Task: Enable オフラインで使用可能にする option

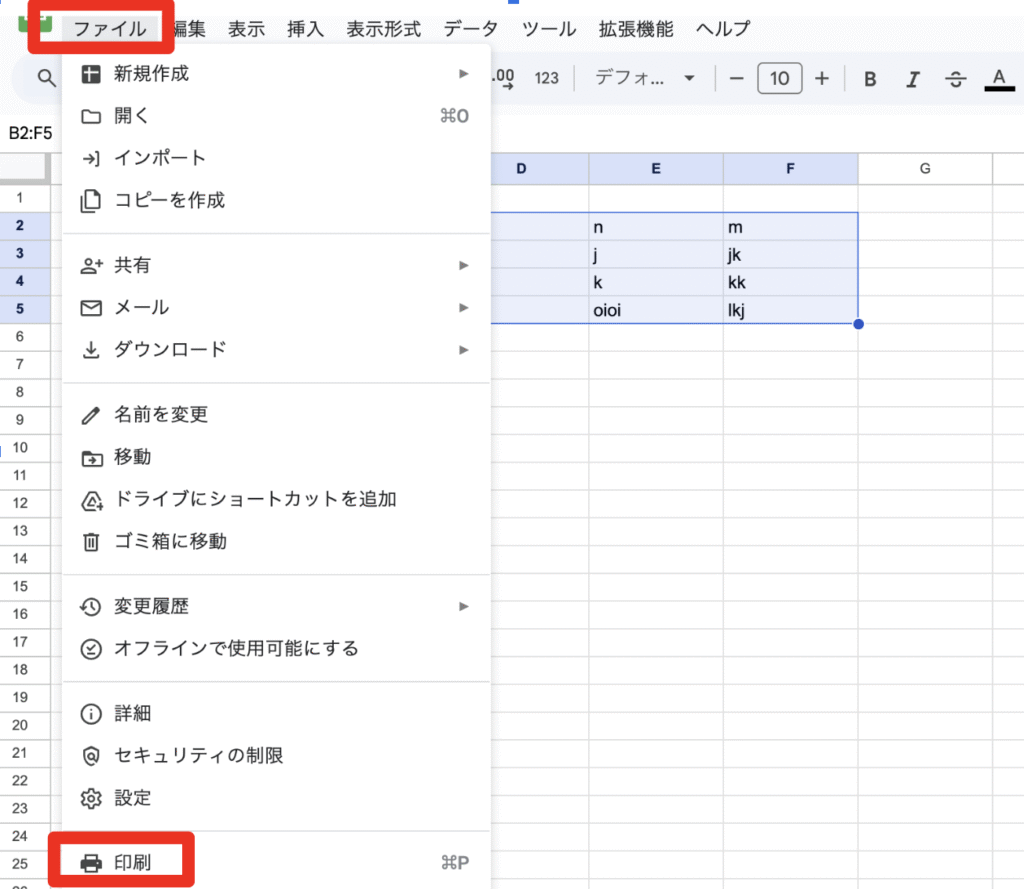Action: [236, 648]
